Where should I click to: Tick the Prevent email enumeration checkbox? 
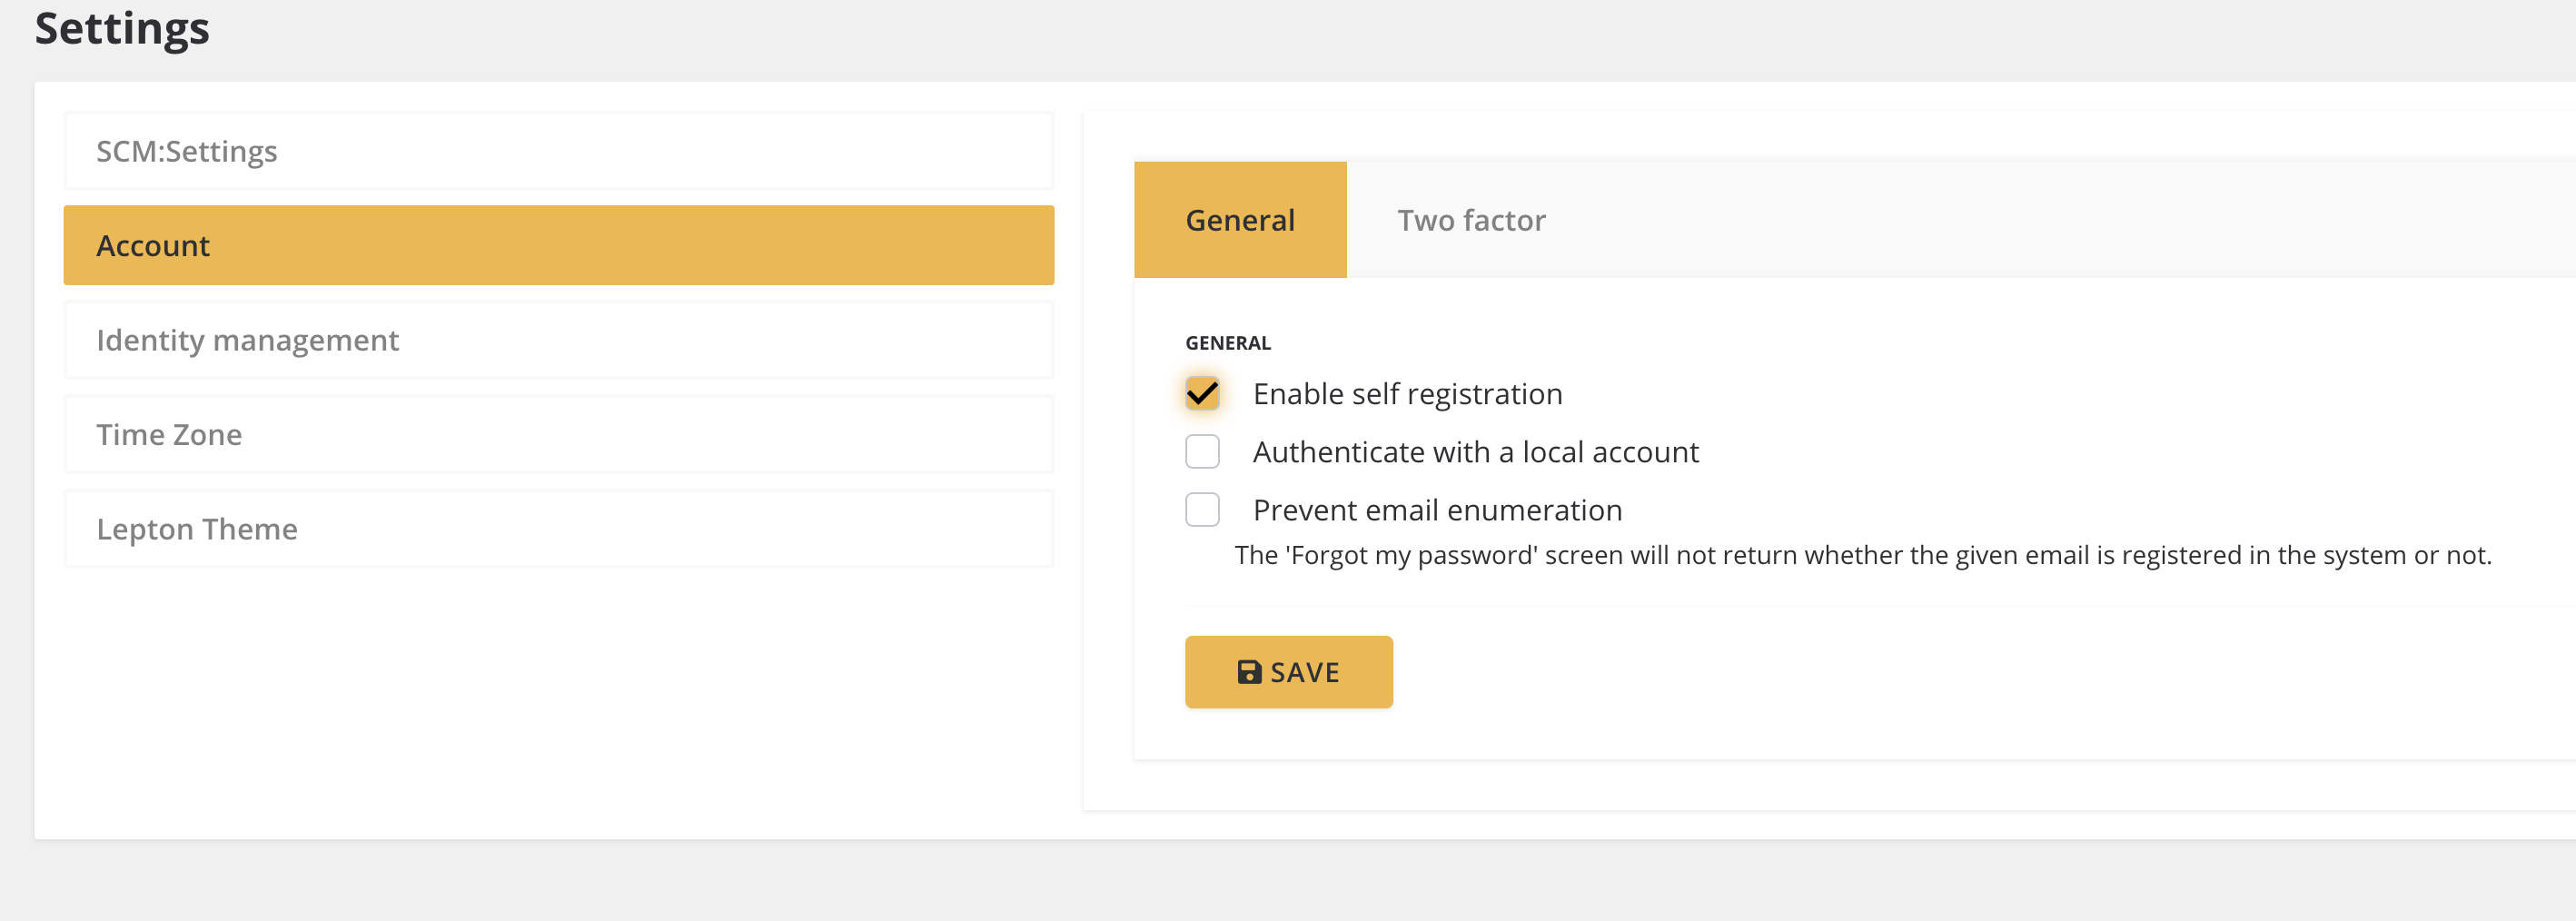1202,510
